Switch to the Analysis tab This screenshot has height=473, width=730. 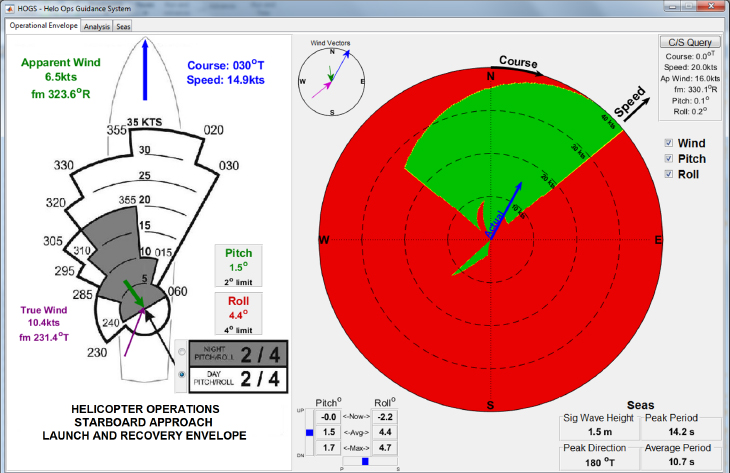97,27
